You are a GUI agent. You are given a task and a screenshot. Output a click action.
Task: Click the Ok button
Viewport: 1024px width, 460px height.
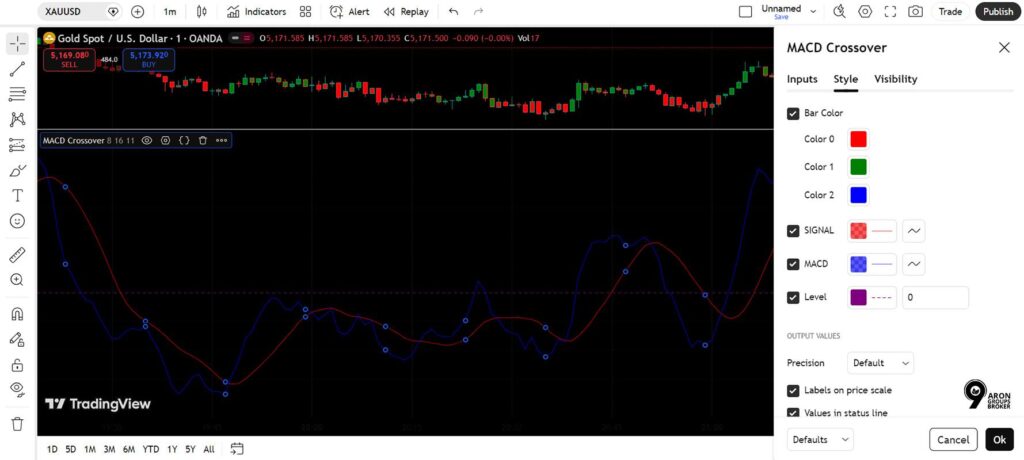coord(999,440)
